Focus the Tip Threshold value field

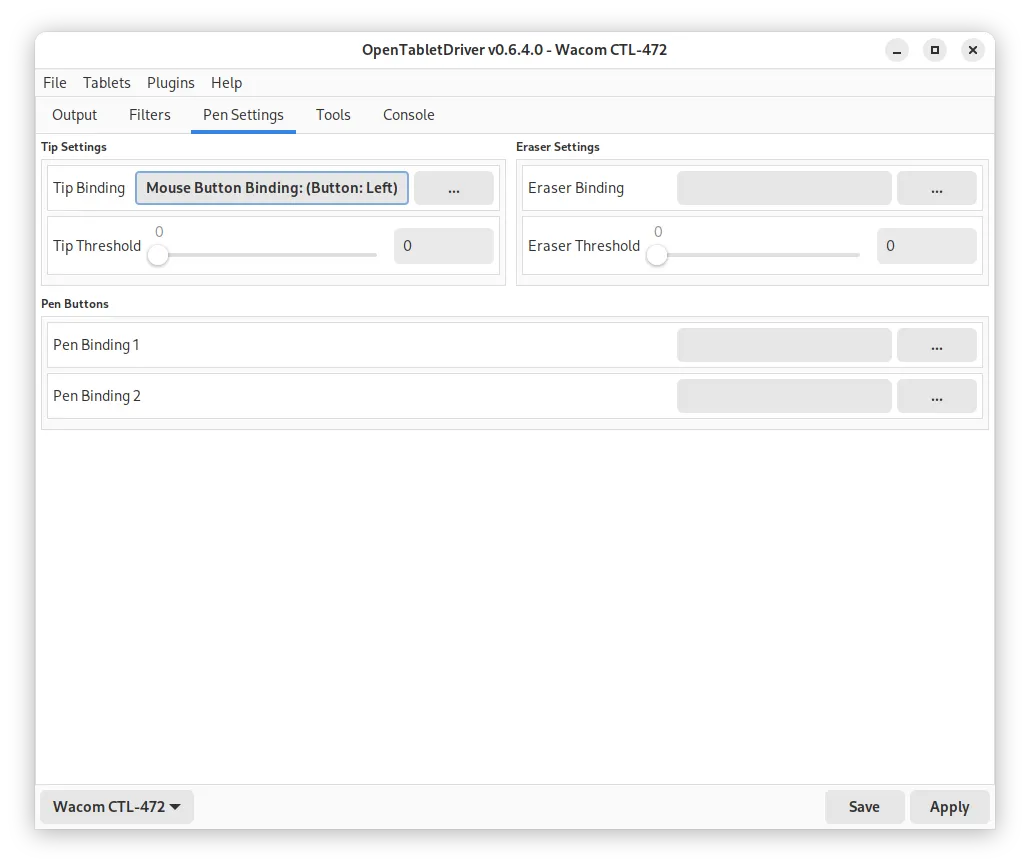pyautogui.click(x=443, y=246)
